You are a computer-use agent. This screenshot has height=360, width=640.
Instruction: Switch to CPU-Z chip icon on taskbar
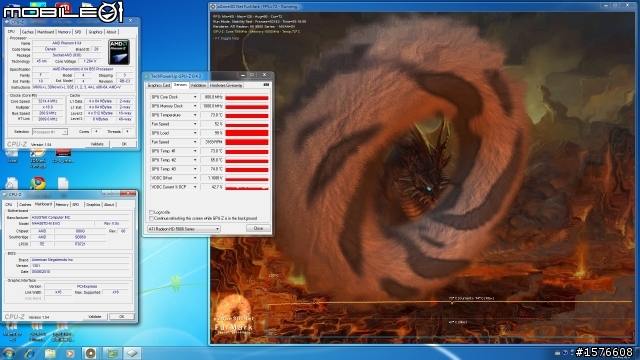pos(132,353)
